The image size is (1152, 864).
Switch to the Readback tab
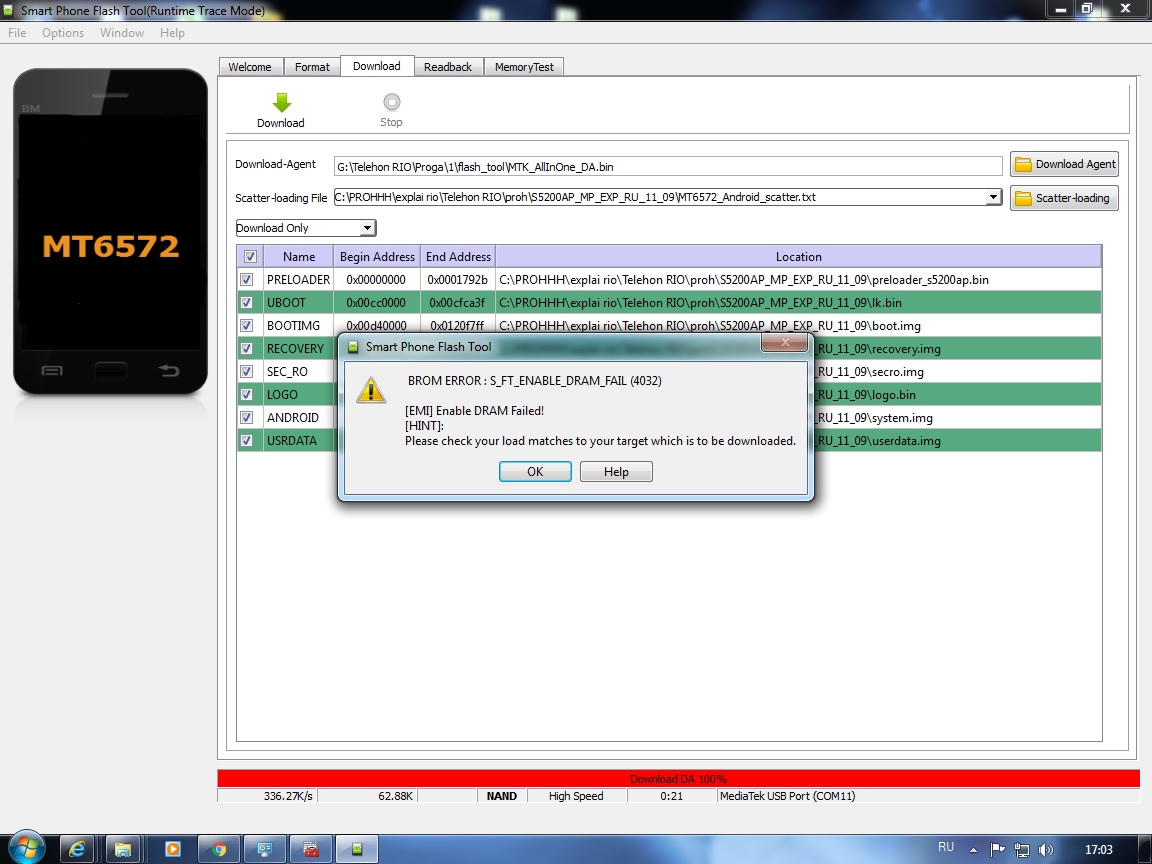point(447,67)
